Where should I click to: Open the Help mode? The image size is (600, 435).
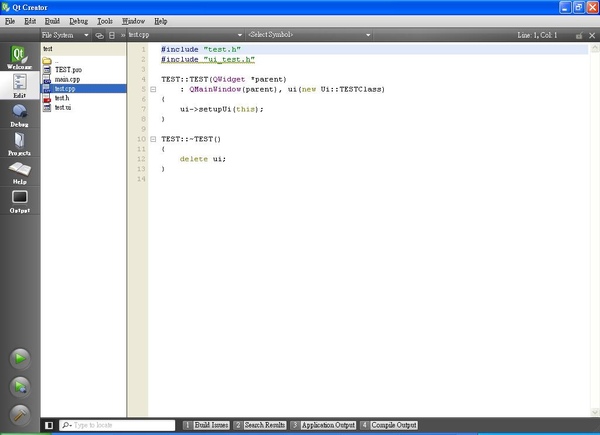tap(19, 172)
